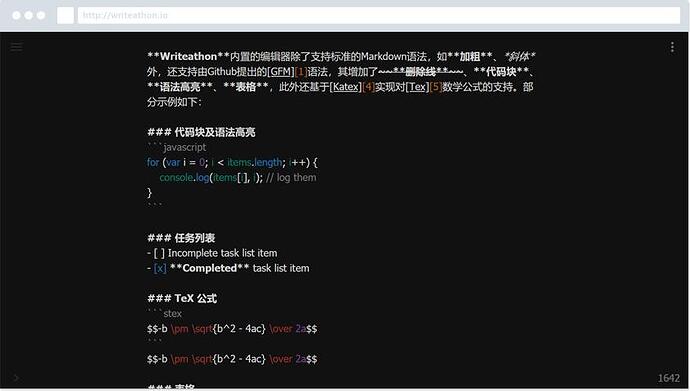
Task: Click the expand arrow in the editor's bottom-left corner
Action: coord(16,377)
